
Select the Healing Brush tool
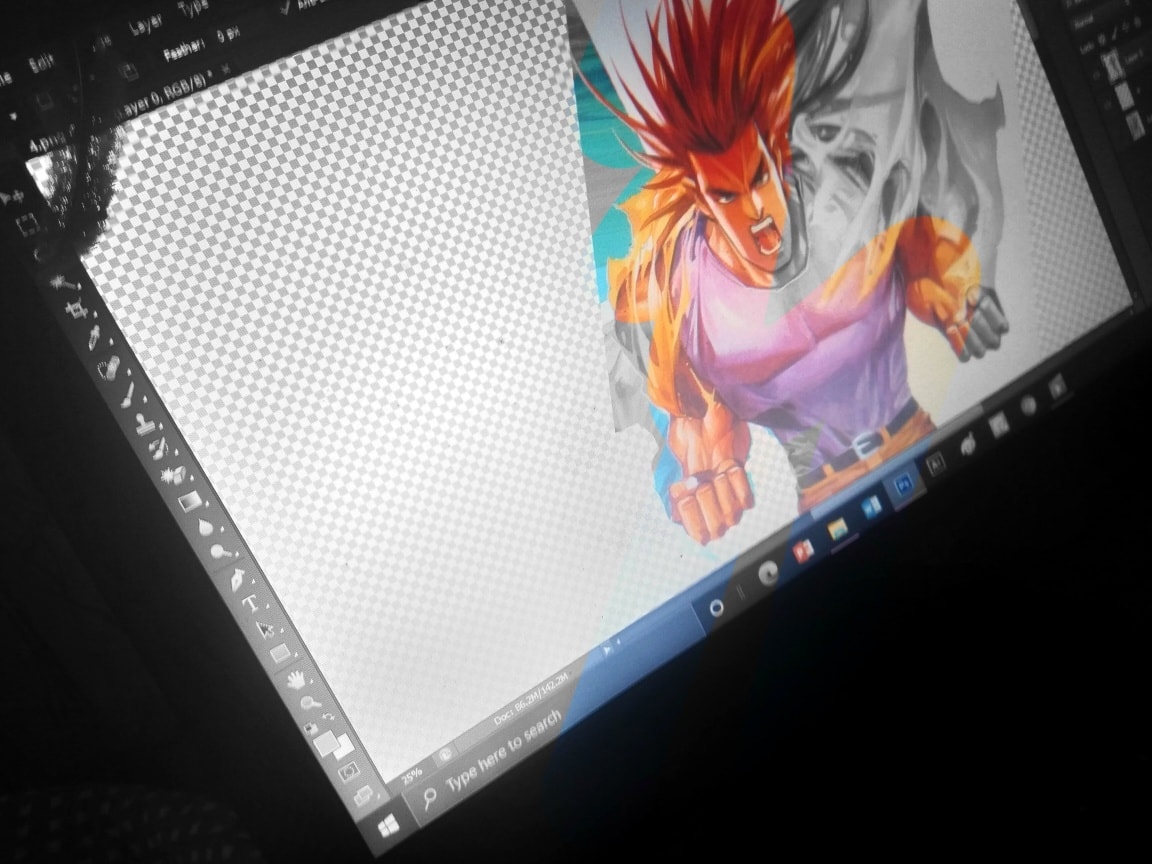click(109, 367)
